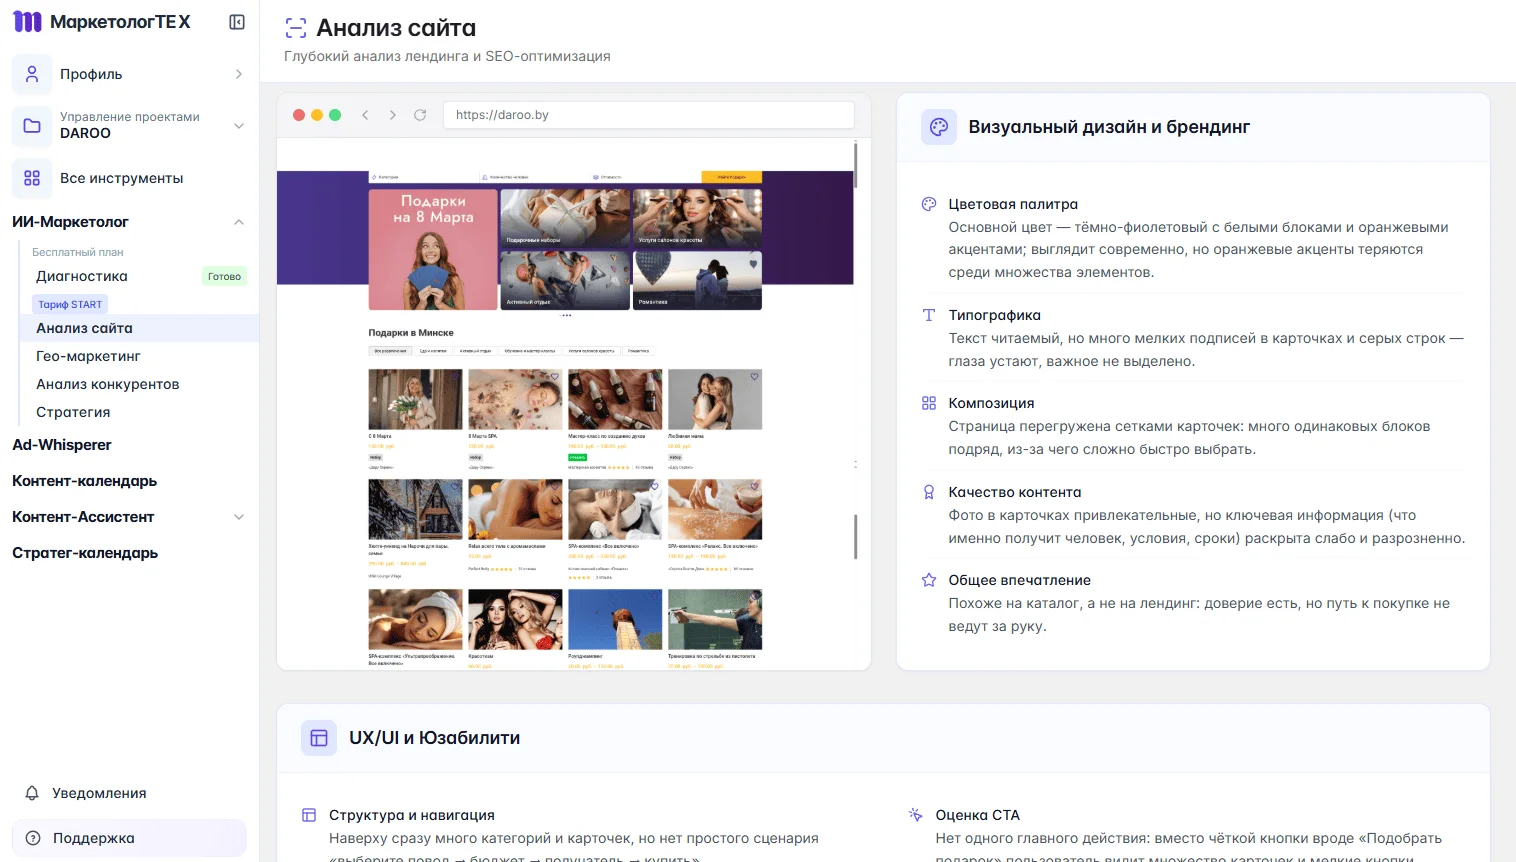Expand the Контент-Ассистент submenu
1516x862 pixels.
pos(238,517)
